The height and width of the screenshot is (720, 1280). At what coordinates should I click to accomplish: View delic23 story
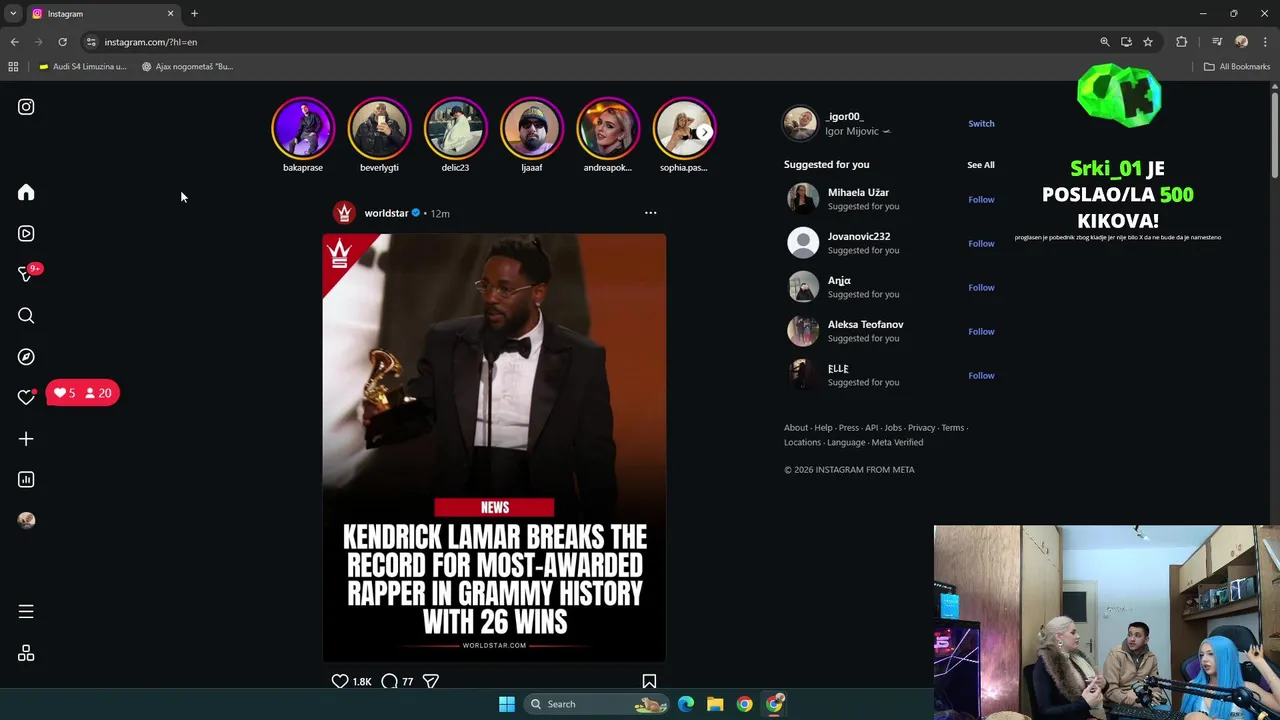click(455, 129)
